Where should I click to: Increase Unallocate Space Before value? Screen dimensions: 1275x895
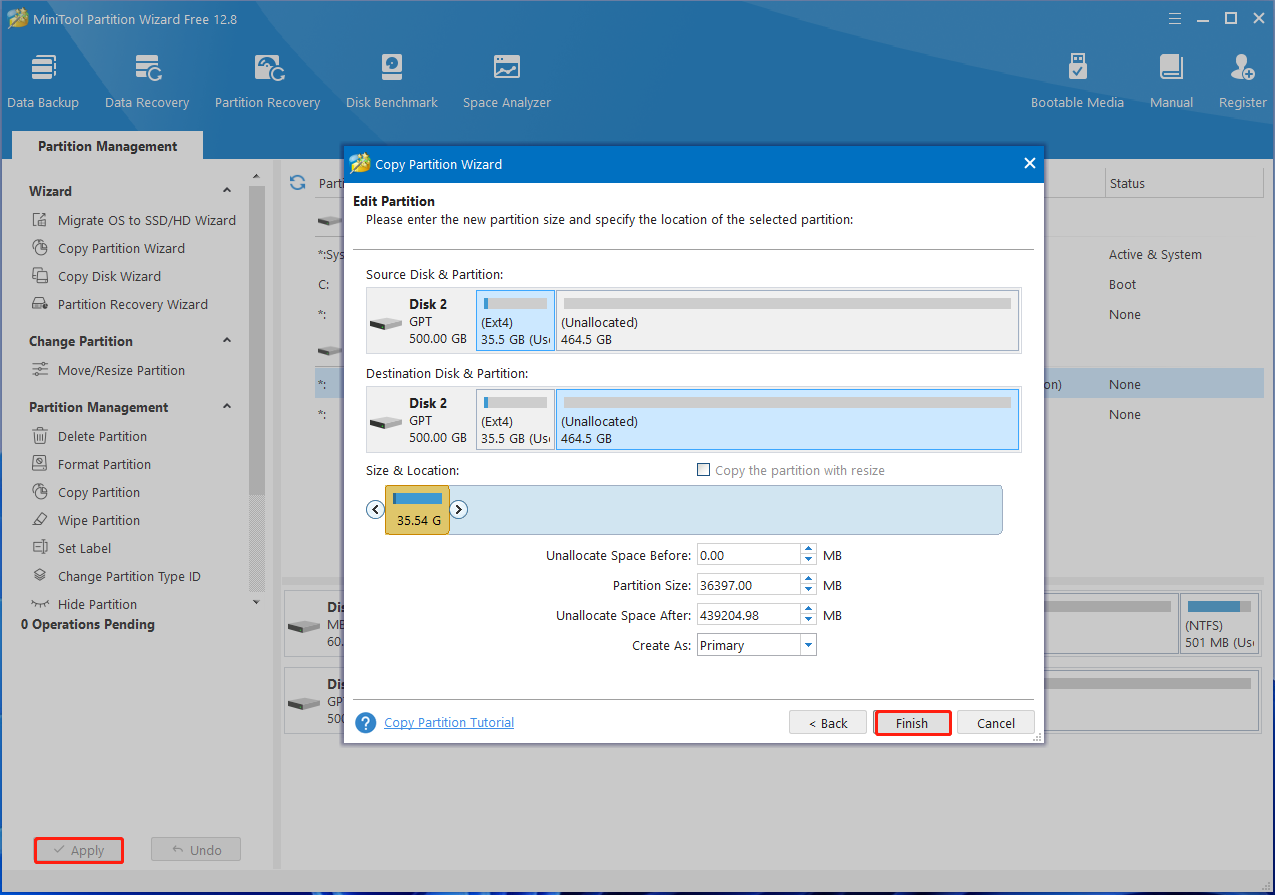pyautogui.click(x=808, y=550)
